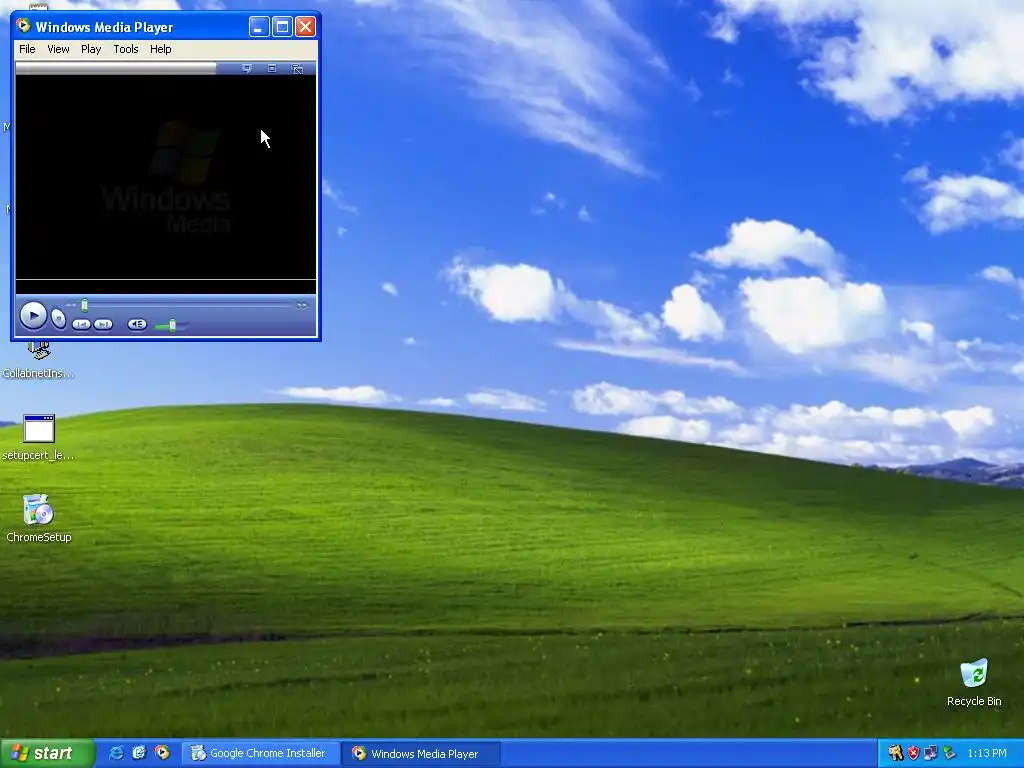Open the Tools menu
This screenshot has width=1024, height=768.
[x=125, y=49]
